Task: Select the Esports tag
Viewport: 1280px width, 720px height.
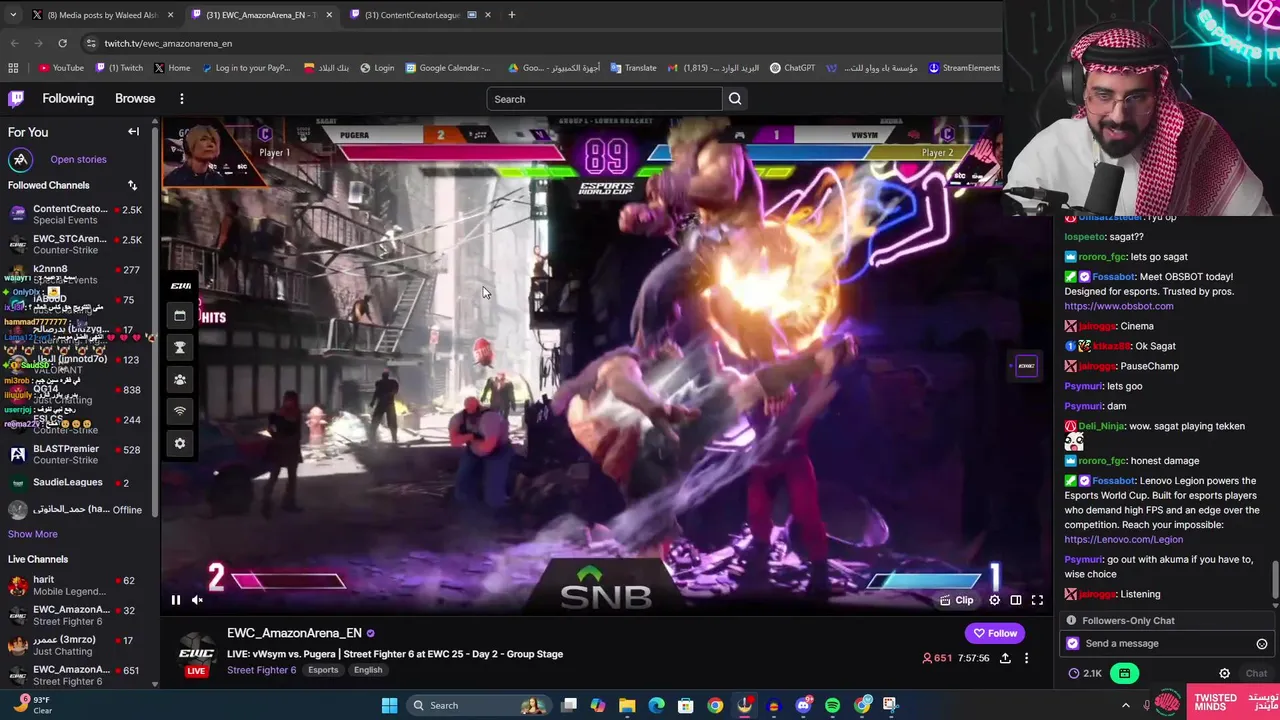Action: (x=323, y=670)
